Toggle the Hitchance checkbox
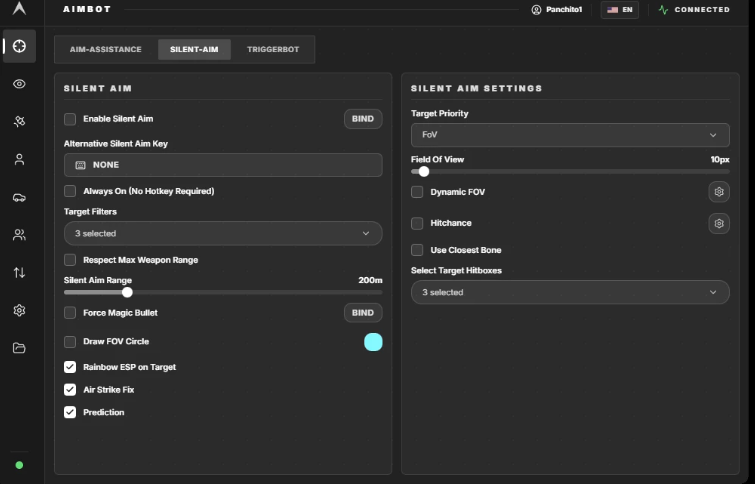Screen dimensions: 755x484 (x=417, y=223)
